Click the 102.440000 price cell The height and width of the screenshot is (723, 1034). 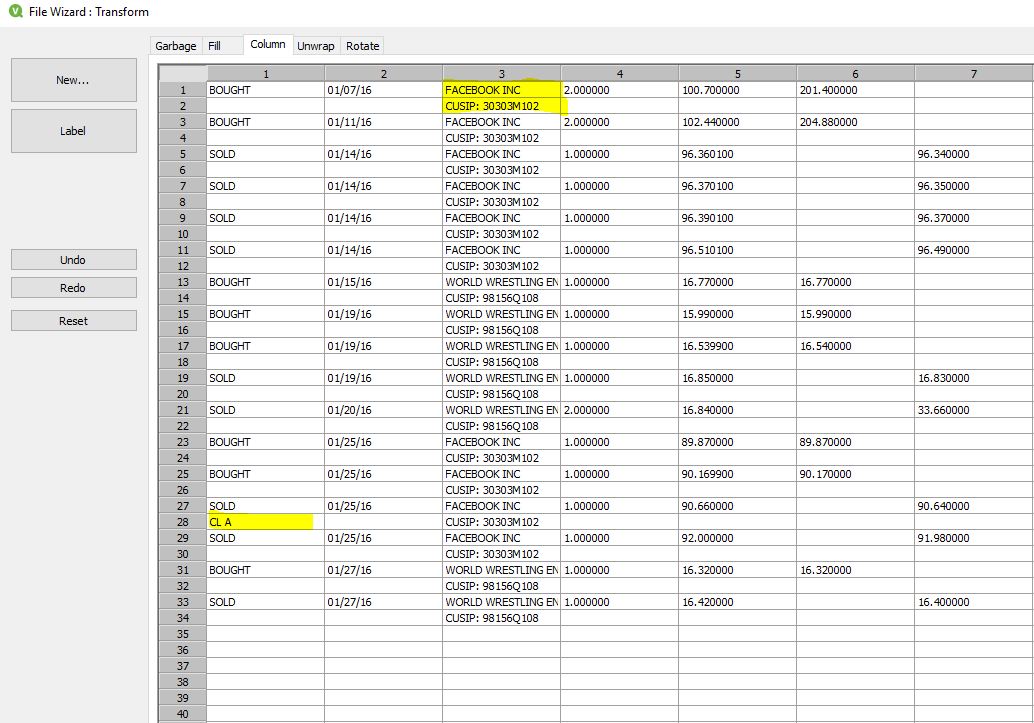pos(738,122)
